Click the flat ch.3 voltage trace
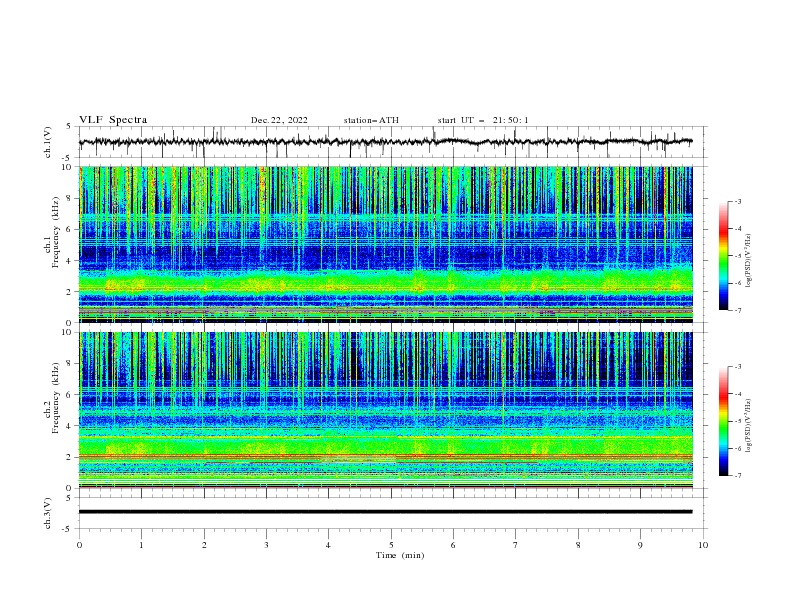The height and width of the screenshot is (612, 792). click(385, 512)
